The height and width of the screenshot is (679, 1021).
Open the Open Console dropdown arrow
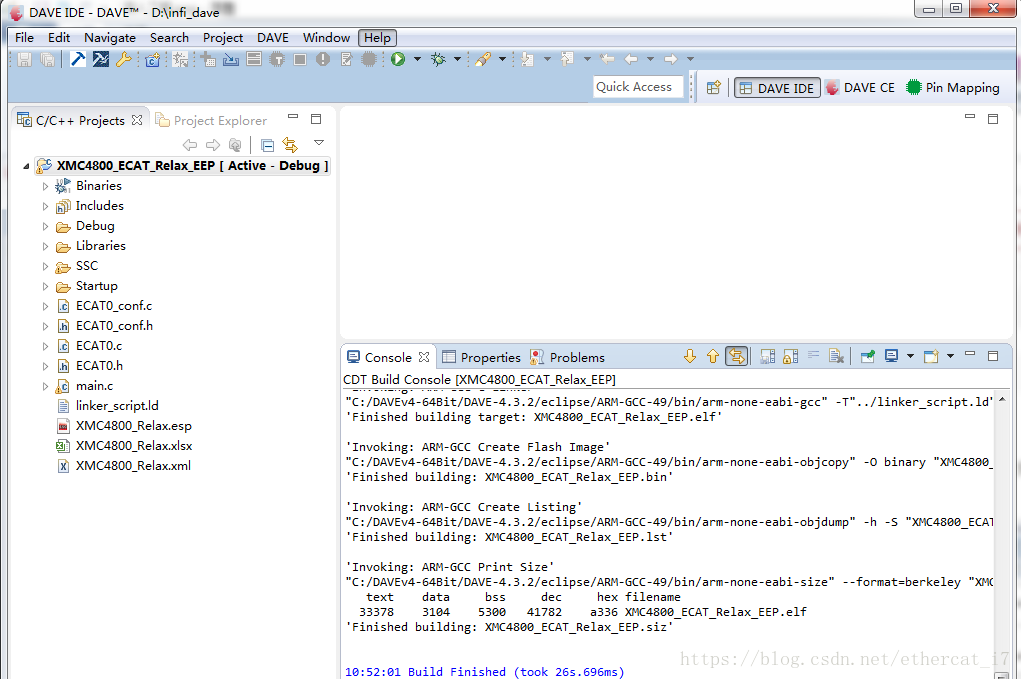pyautogui.click(x=951, y=356)
